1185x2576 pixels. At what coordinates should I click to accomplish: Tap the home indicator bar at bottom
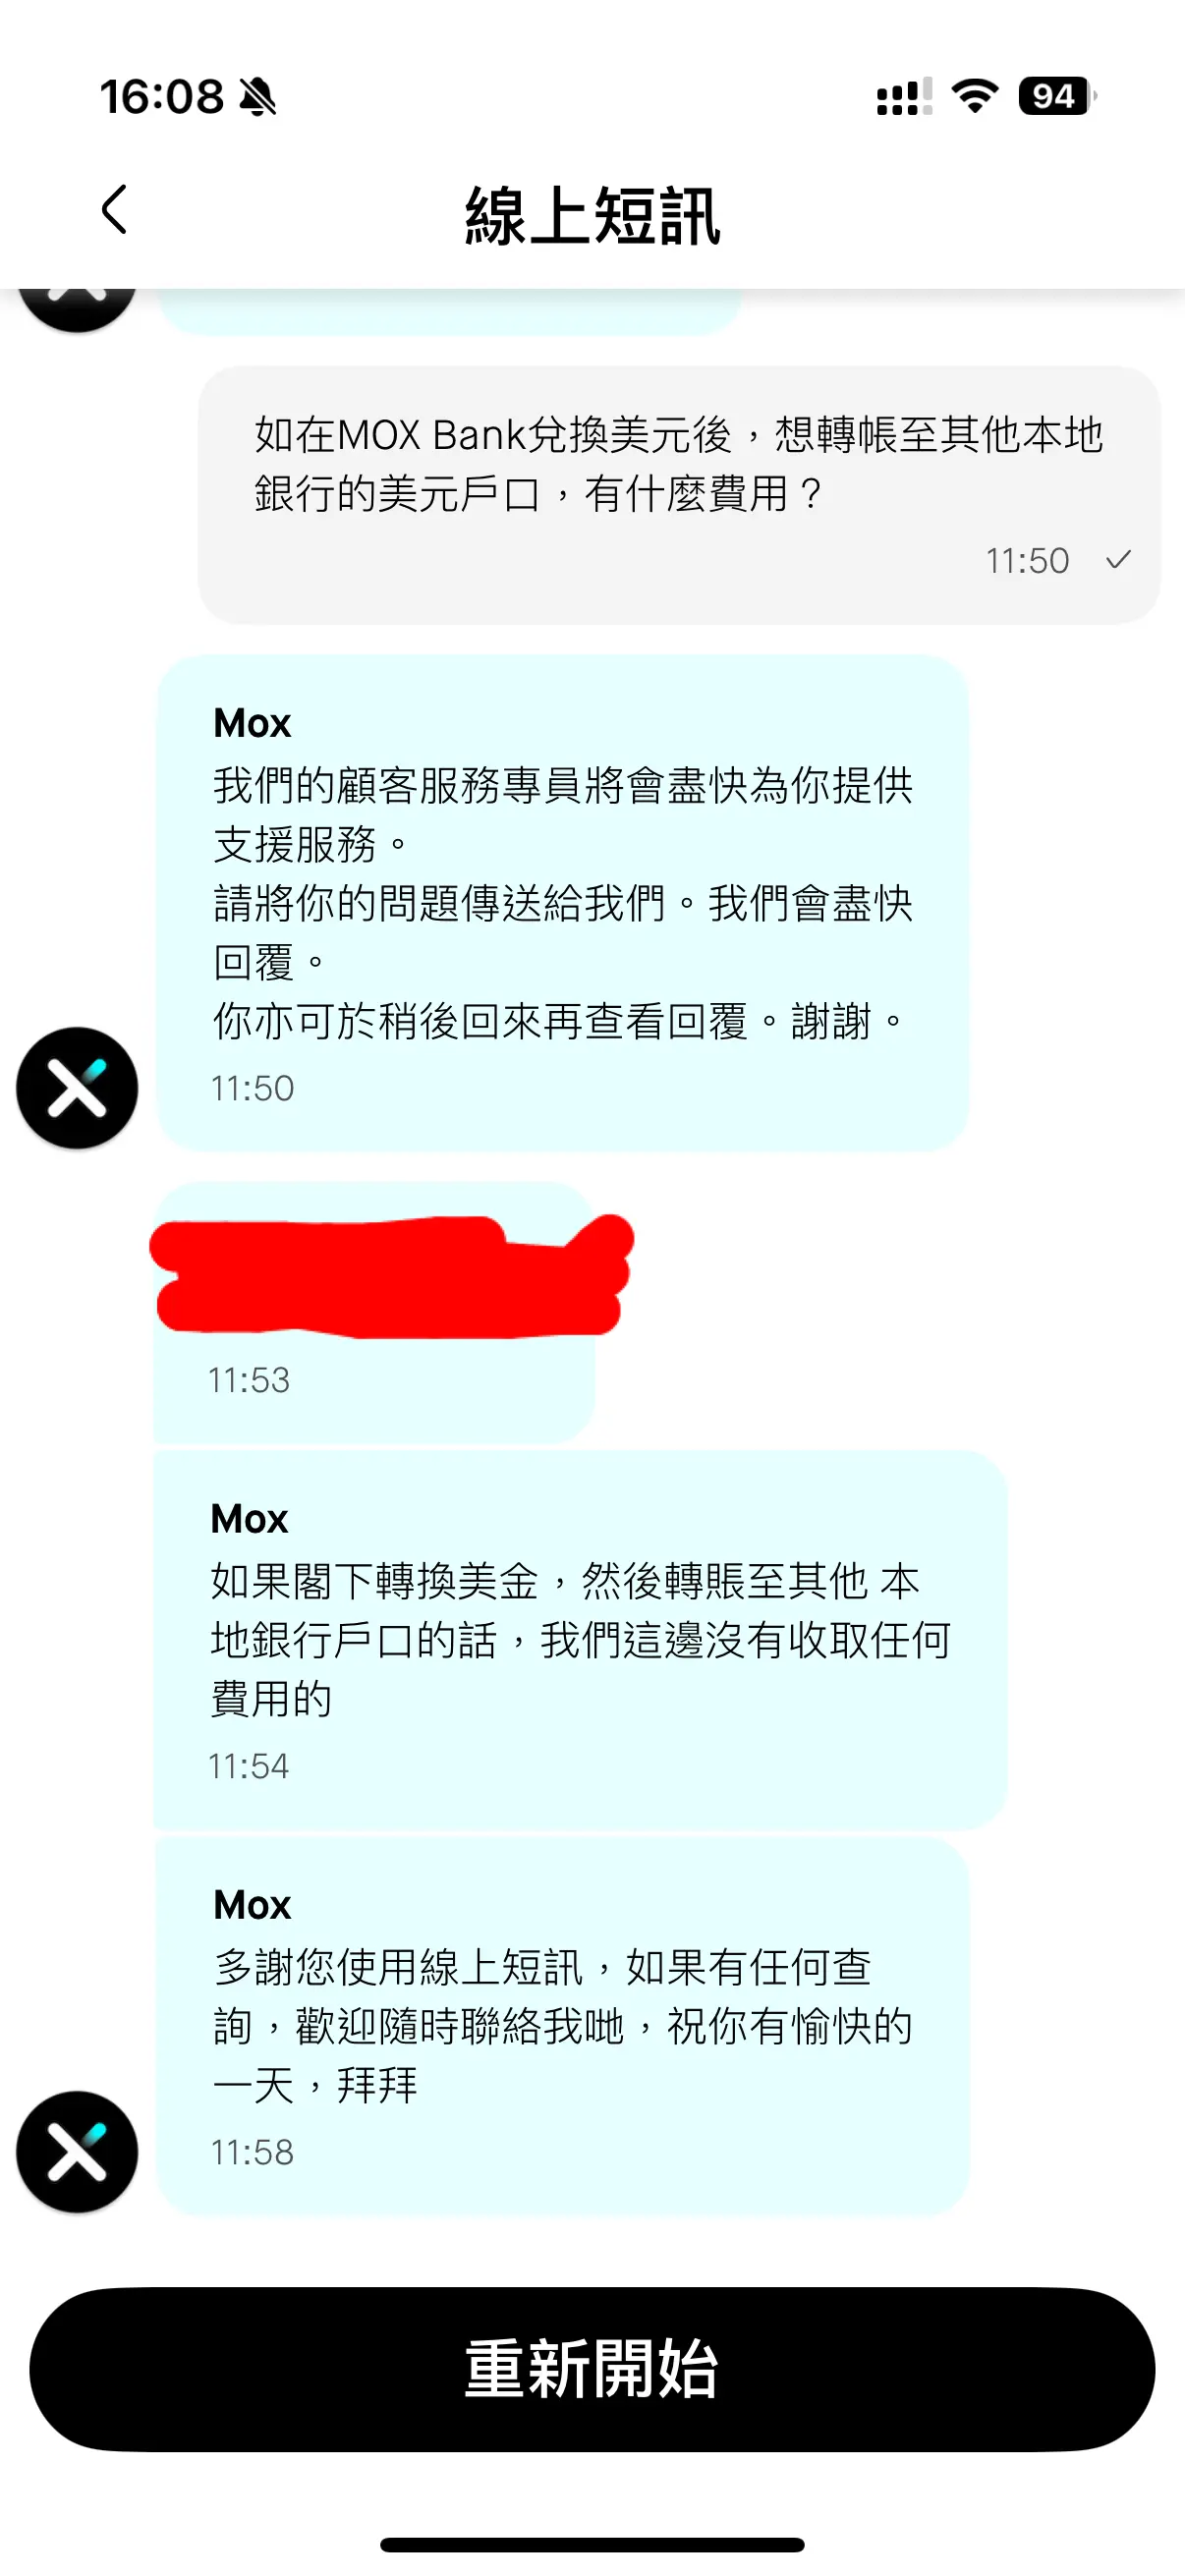[x=592, y=2544]
